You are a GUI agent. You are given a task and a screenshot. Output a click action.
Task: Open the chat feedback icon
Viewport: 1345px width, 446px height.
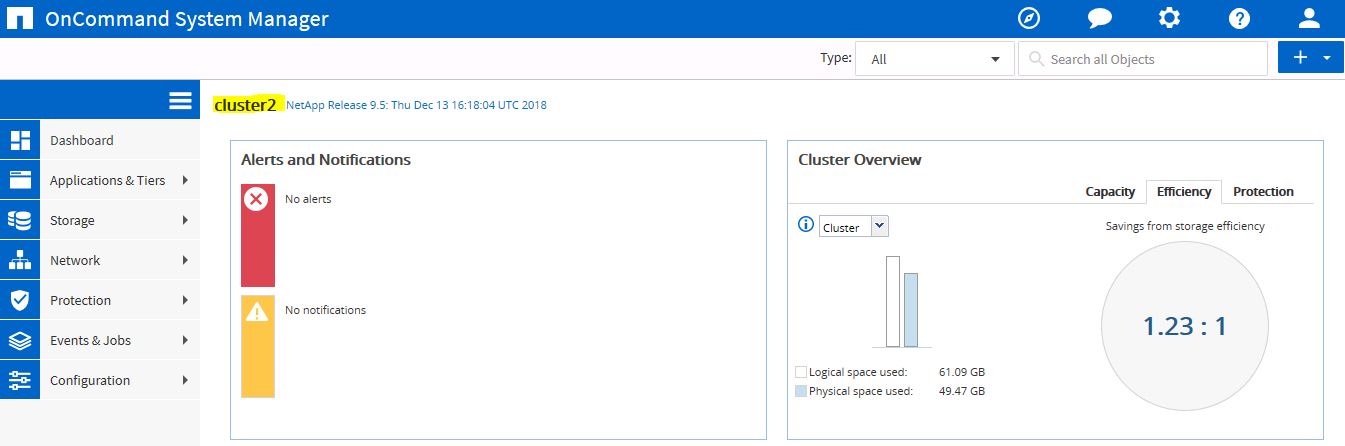click(1100, 19)
